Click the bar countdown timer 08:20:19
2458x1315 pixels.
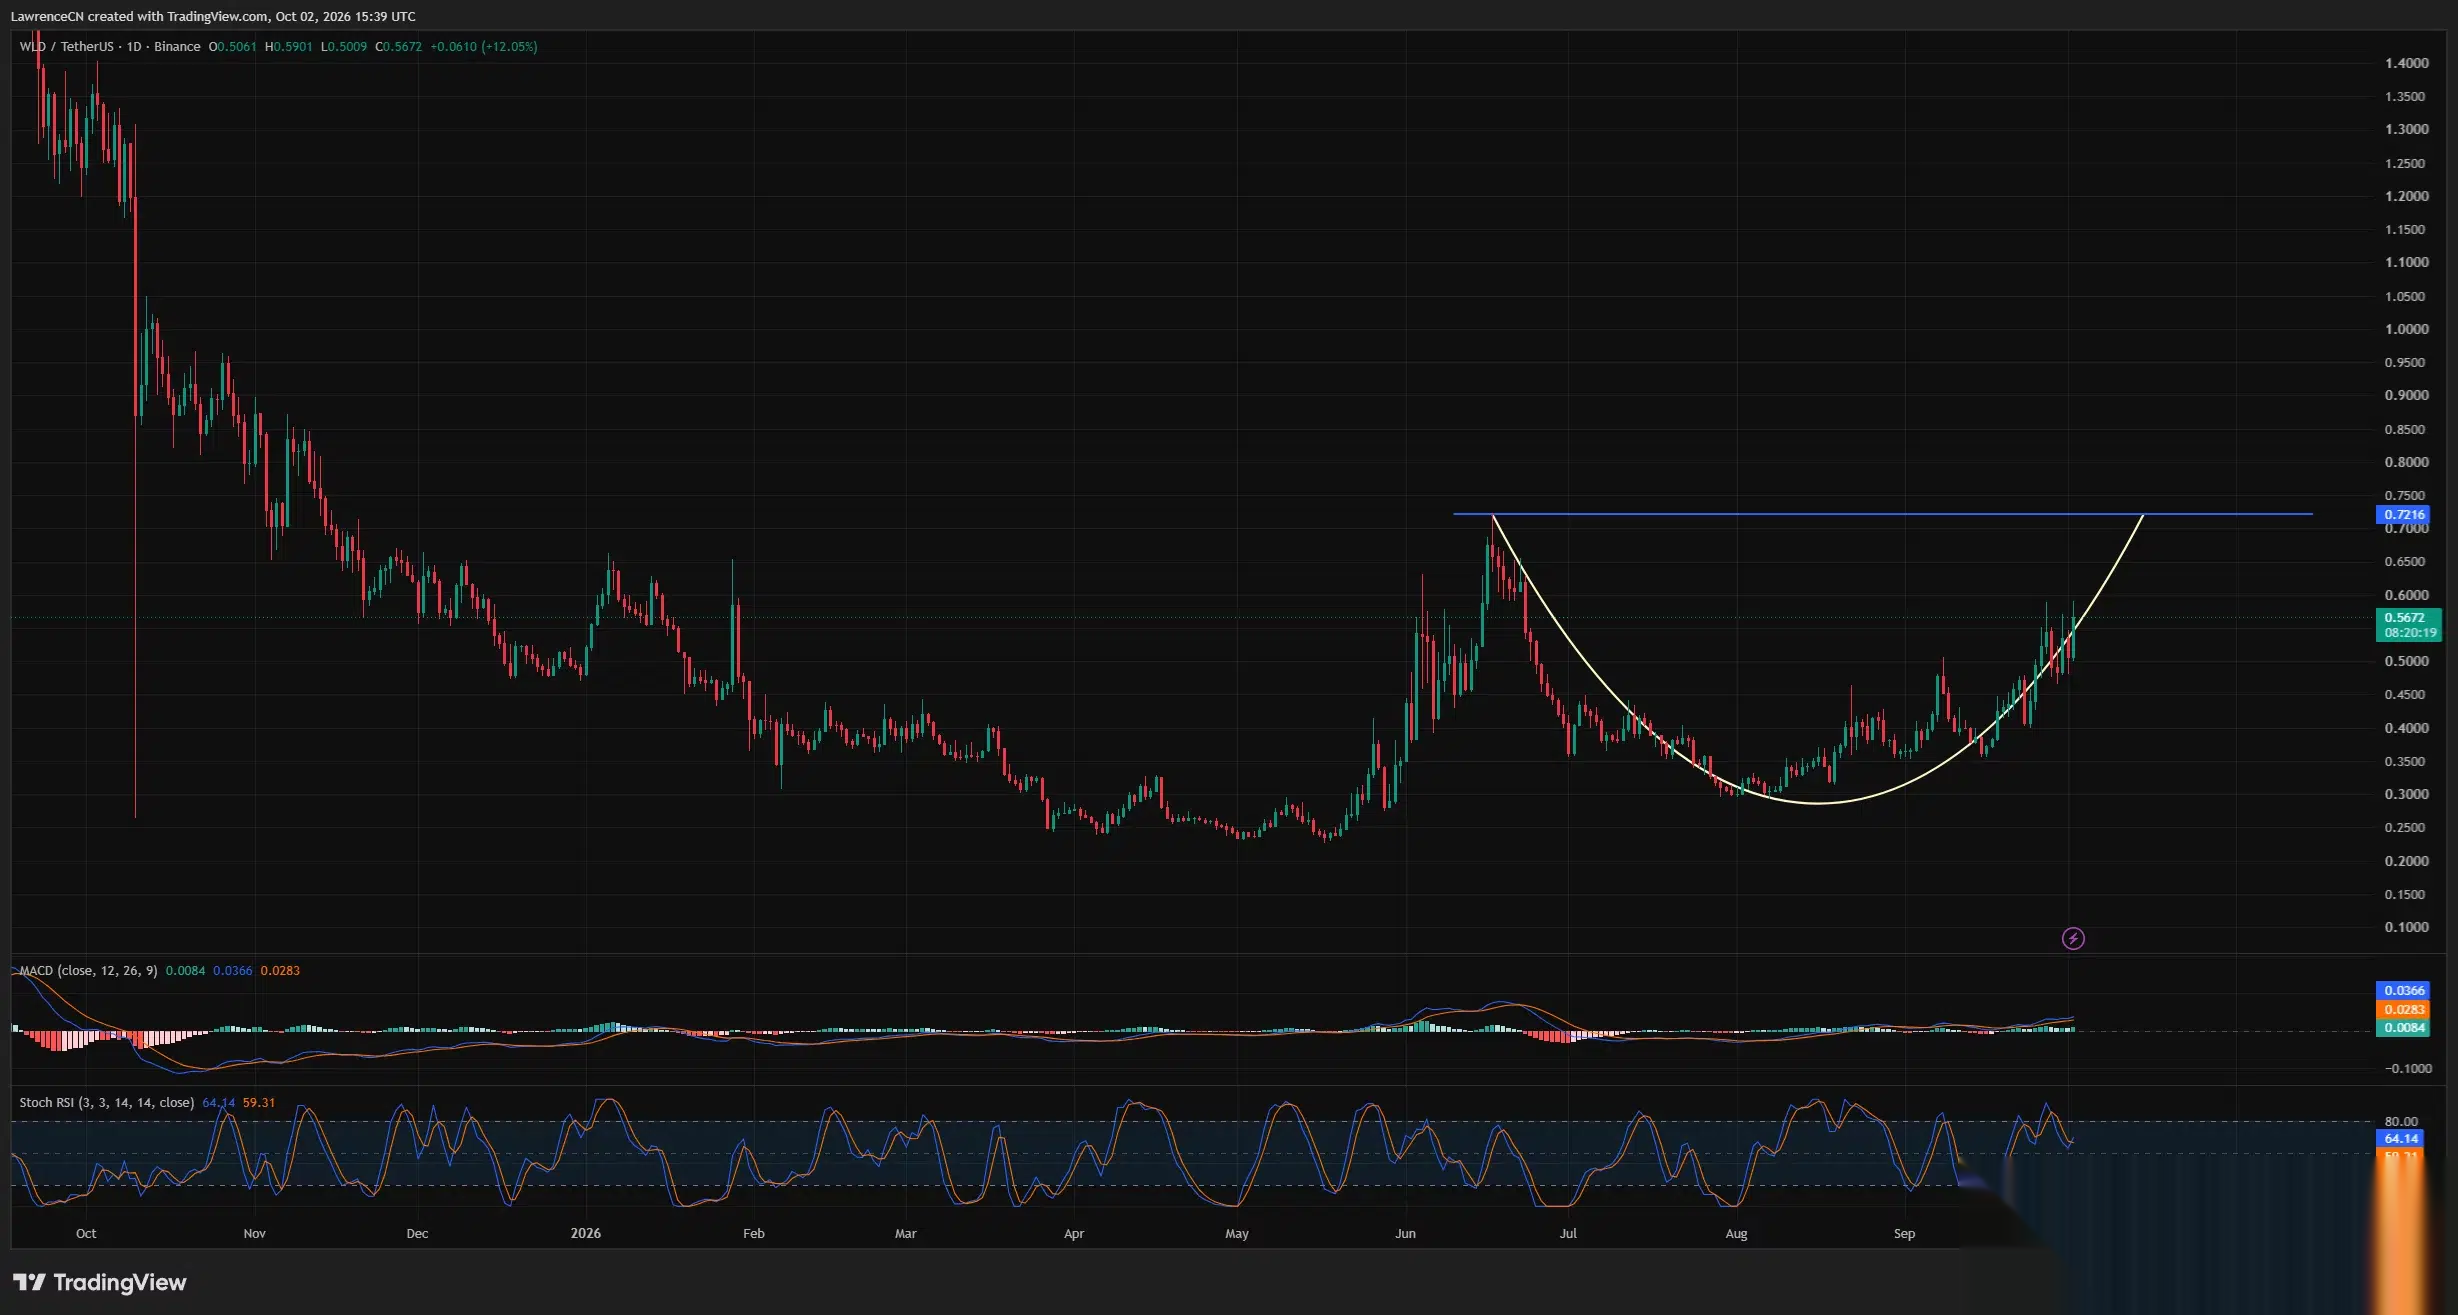(2408, 633)
